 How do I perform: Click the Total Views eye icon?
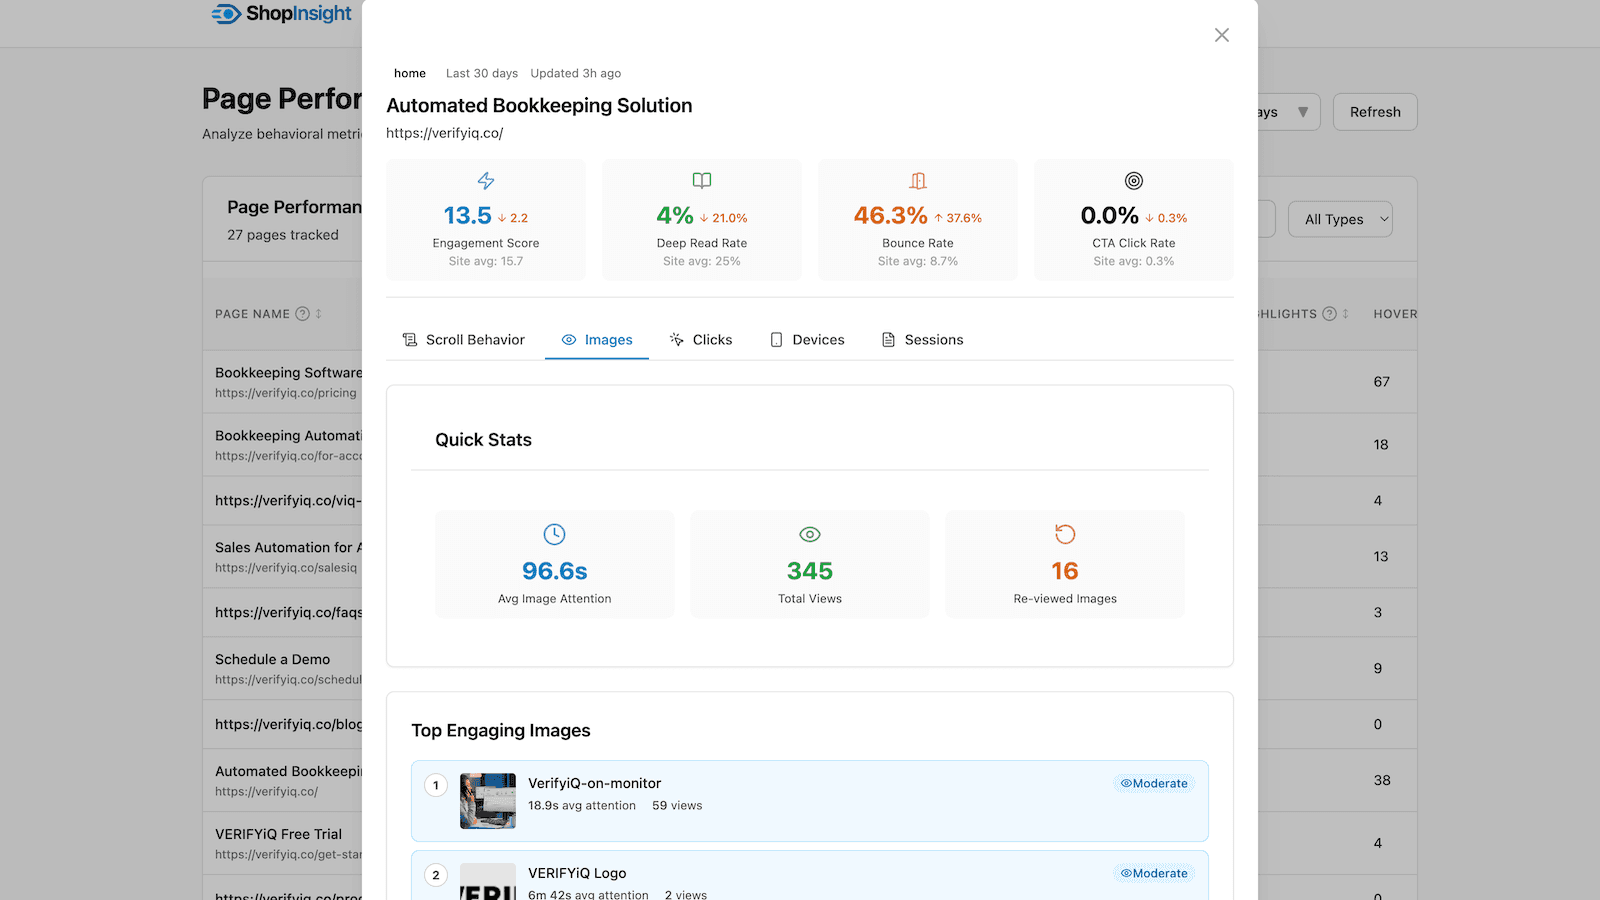(x=809, y=534)
